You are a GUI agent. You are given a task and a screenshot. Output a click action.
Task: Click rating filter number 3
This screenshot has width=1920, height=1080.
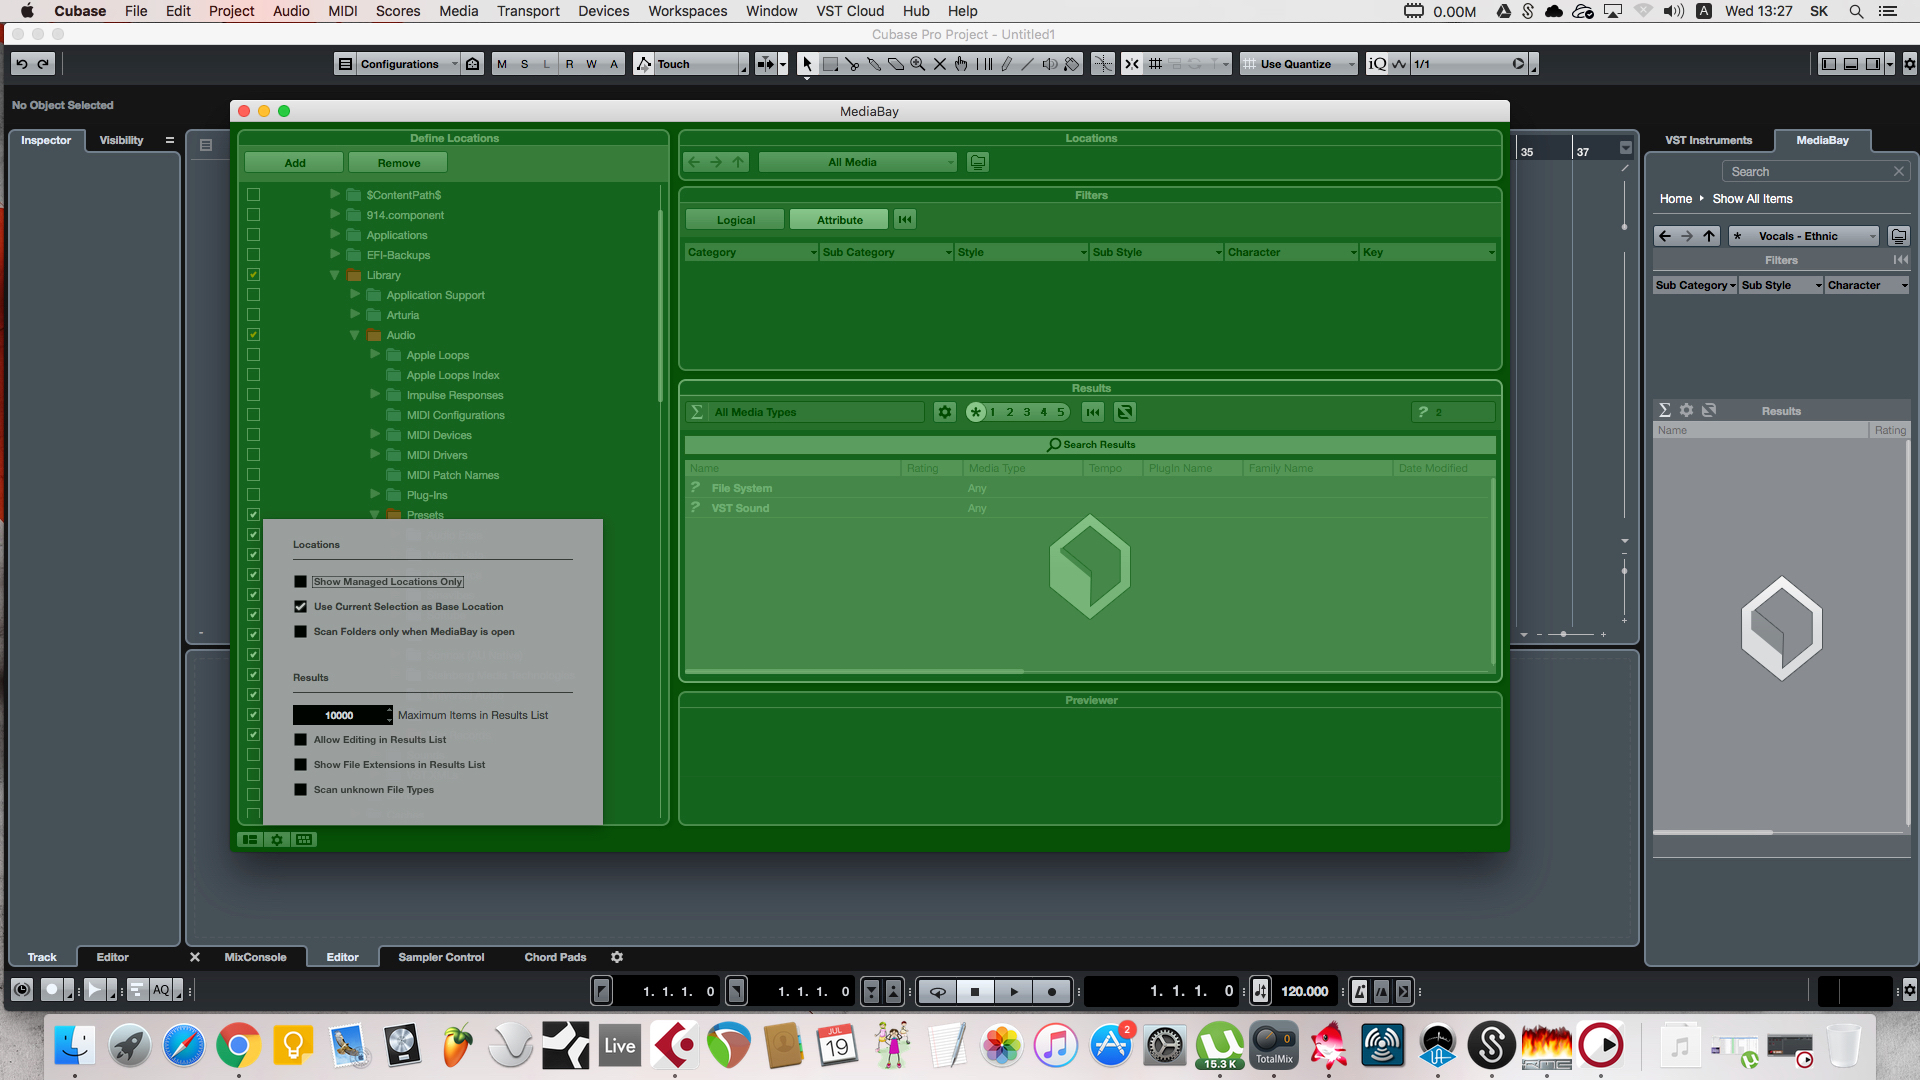1026,412
